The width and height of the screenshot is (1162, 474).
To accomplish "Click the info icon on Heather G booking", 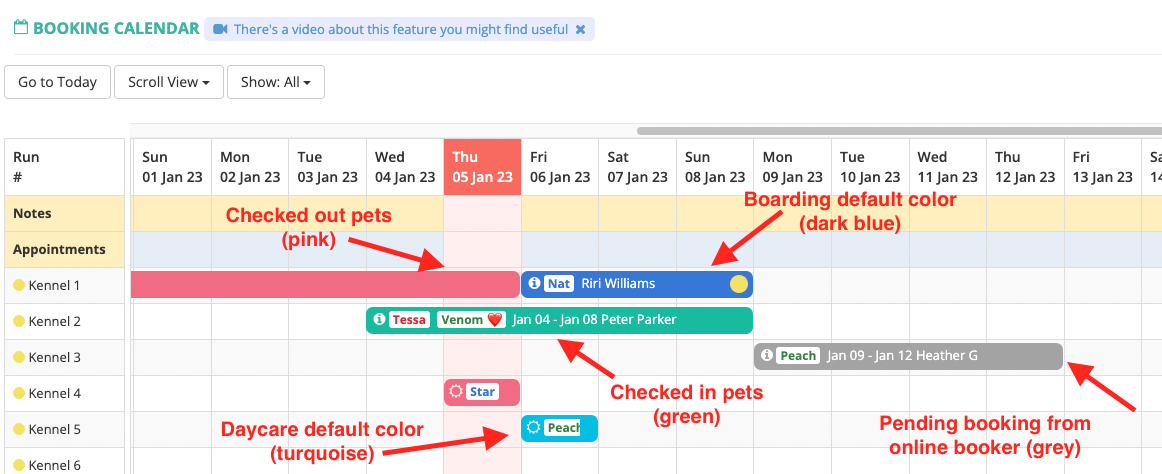I will (767, 356).
